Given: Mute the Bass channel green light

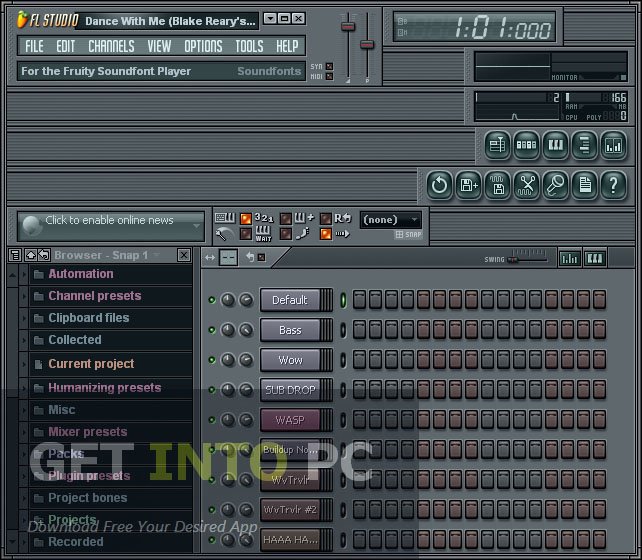Looking at the screenshot, I should tap(212, 330).
